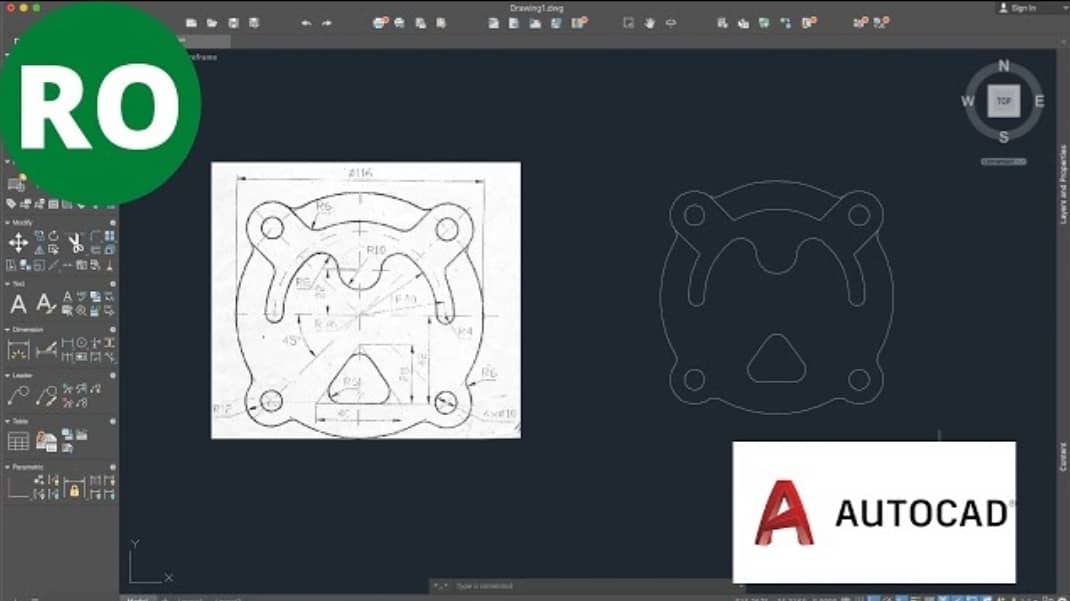Collapse the Modify panel section

(x=6, y=222)
